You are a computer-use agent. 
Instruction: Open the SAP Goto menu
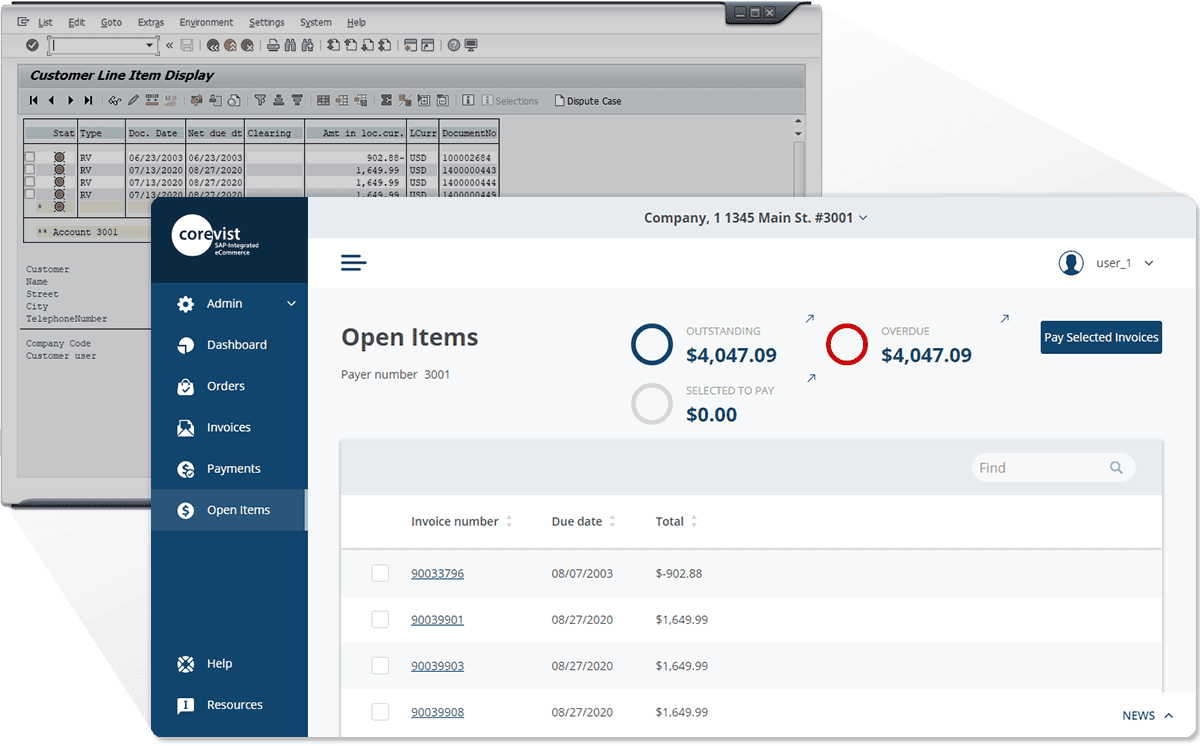pos(111,22)
